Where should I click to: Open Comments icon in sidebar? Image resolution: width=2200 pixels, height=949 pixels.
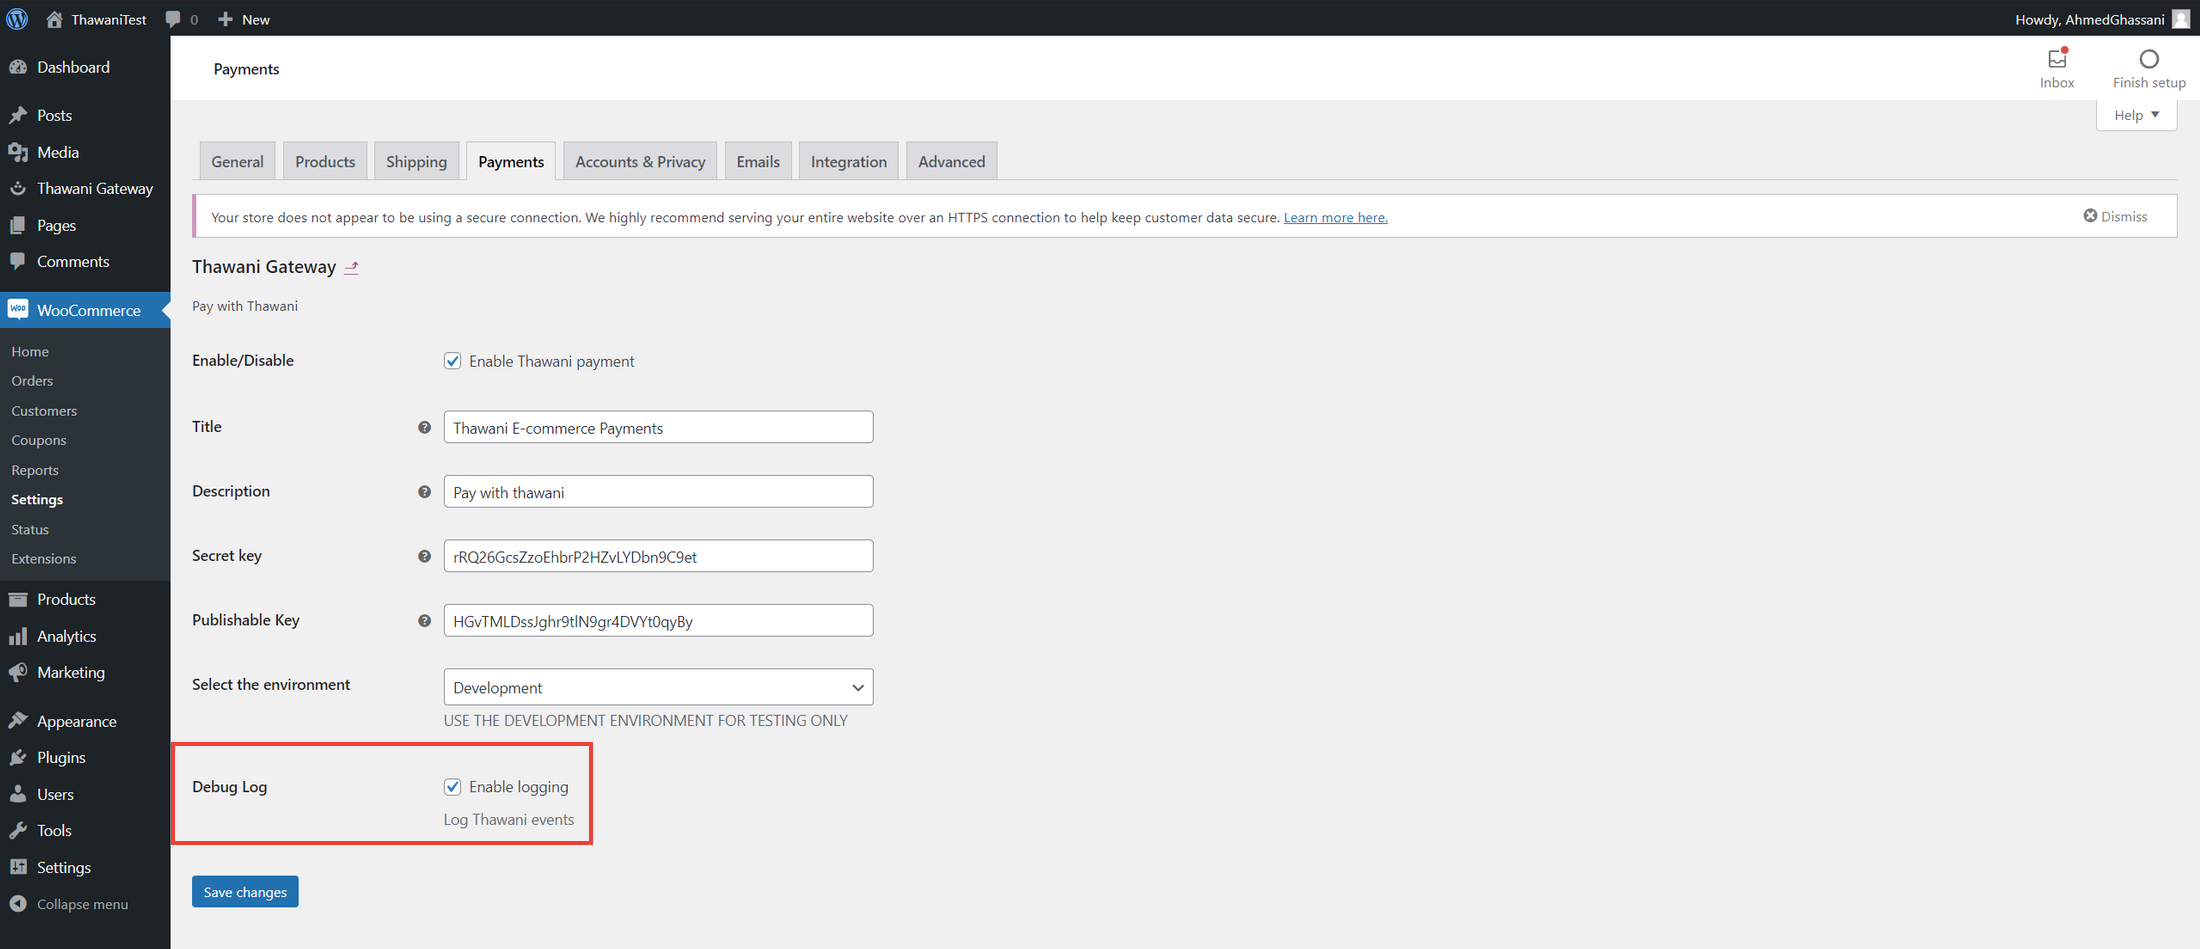[18, 261]
